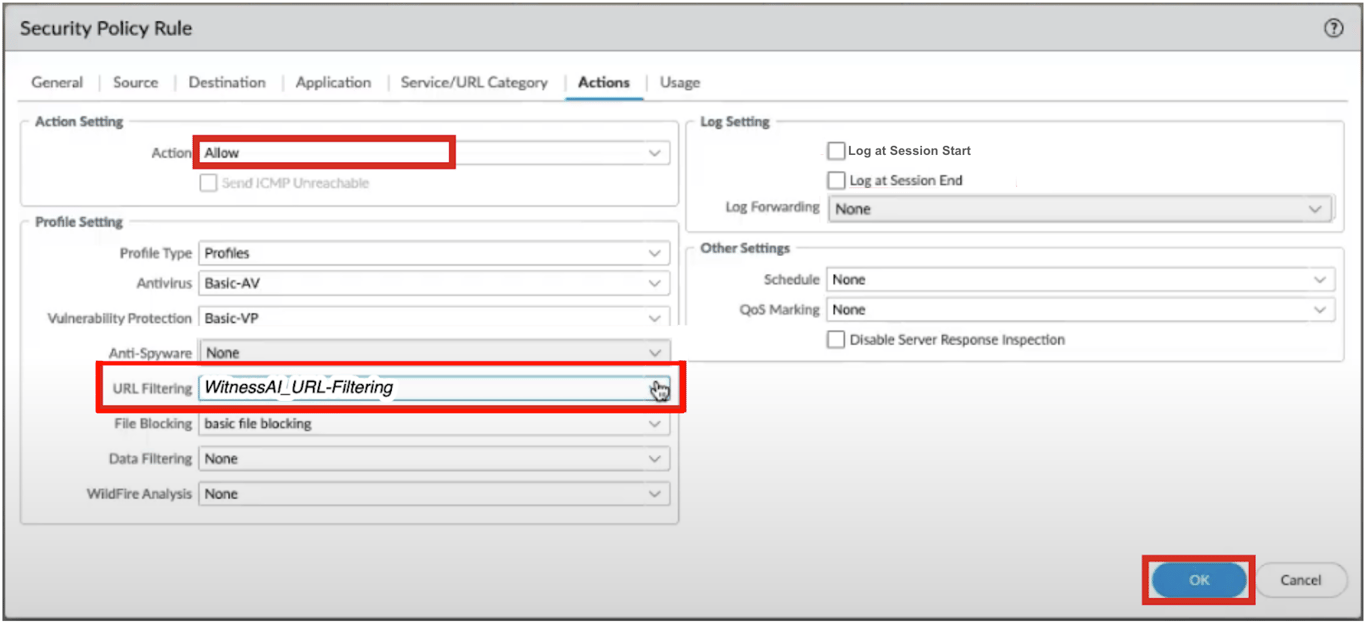Viewport: 1366px width, 623px height.
Task: Open the QoS Marking dropdown
Action: pos(1081,310)
